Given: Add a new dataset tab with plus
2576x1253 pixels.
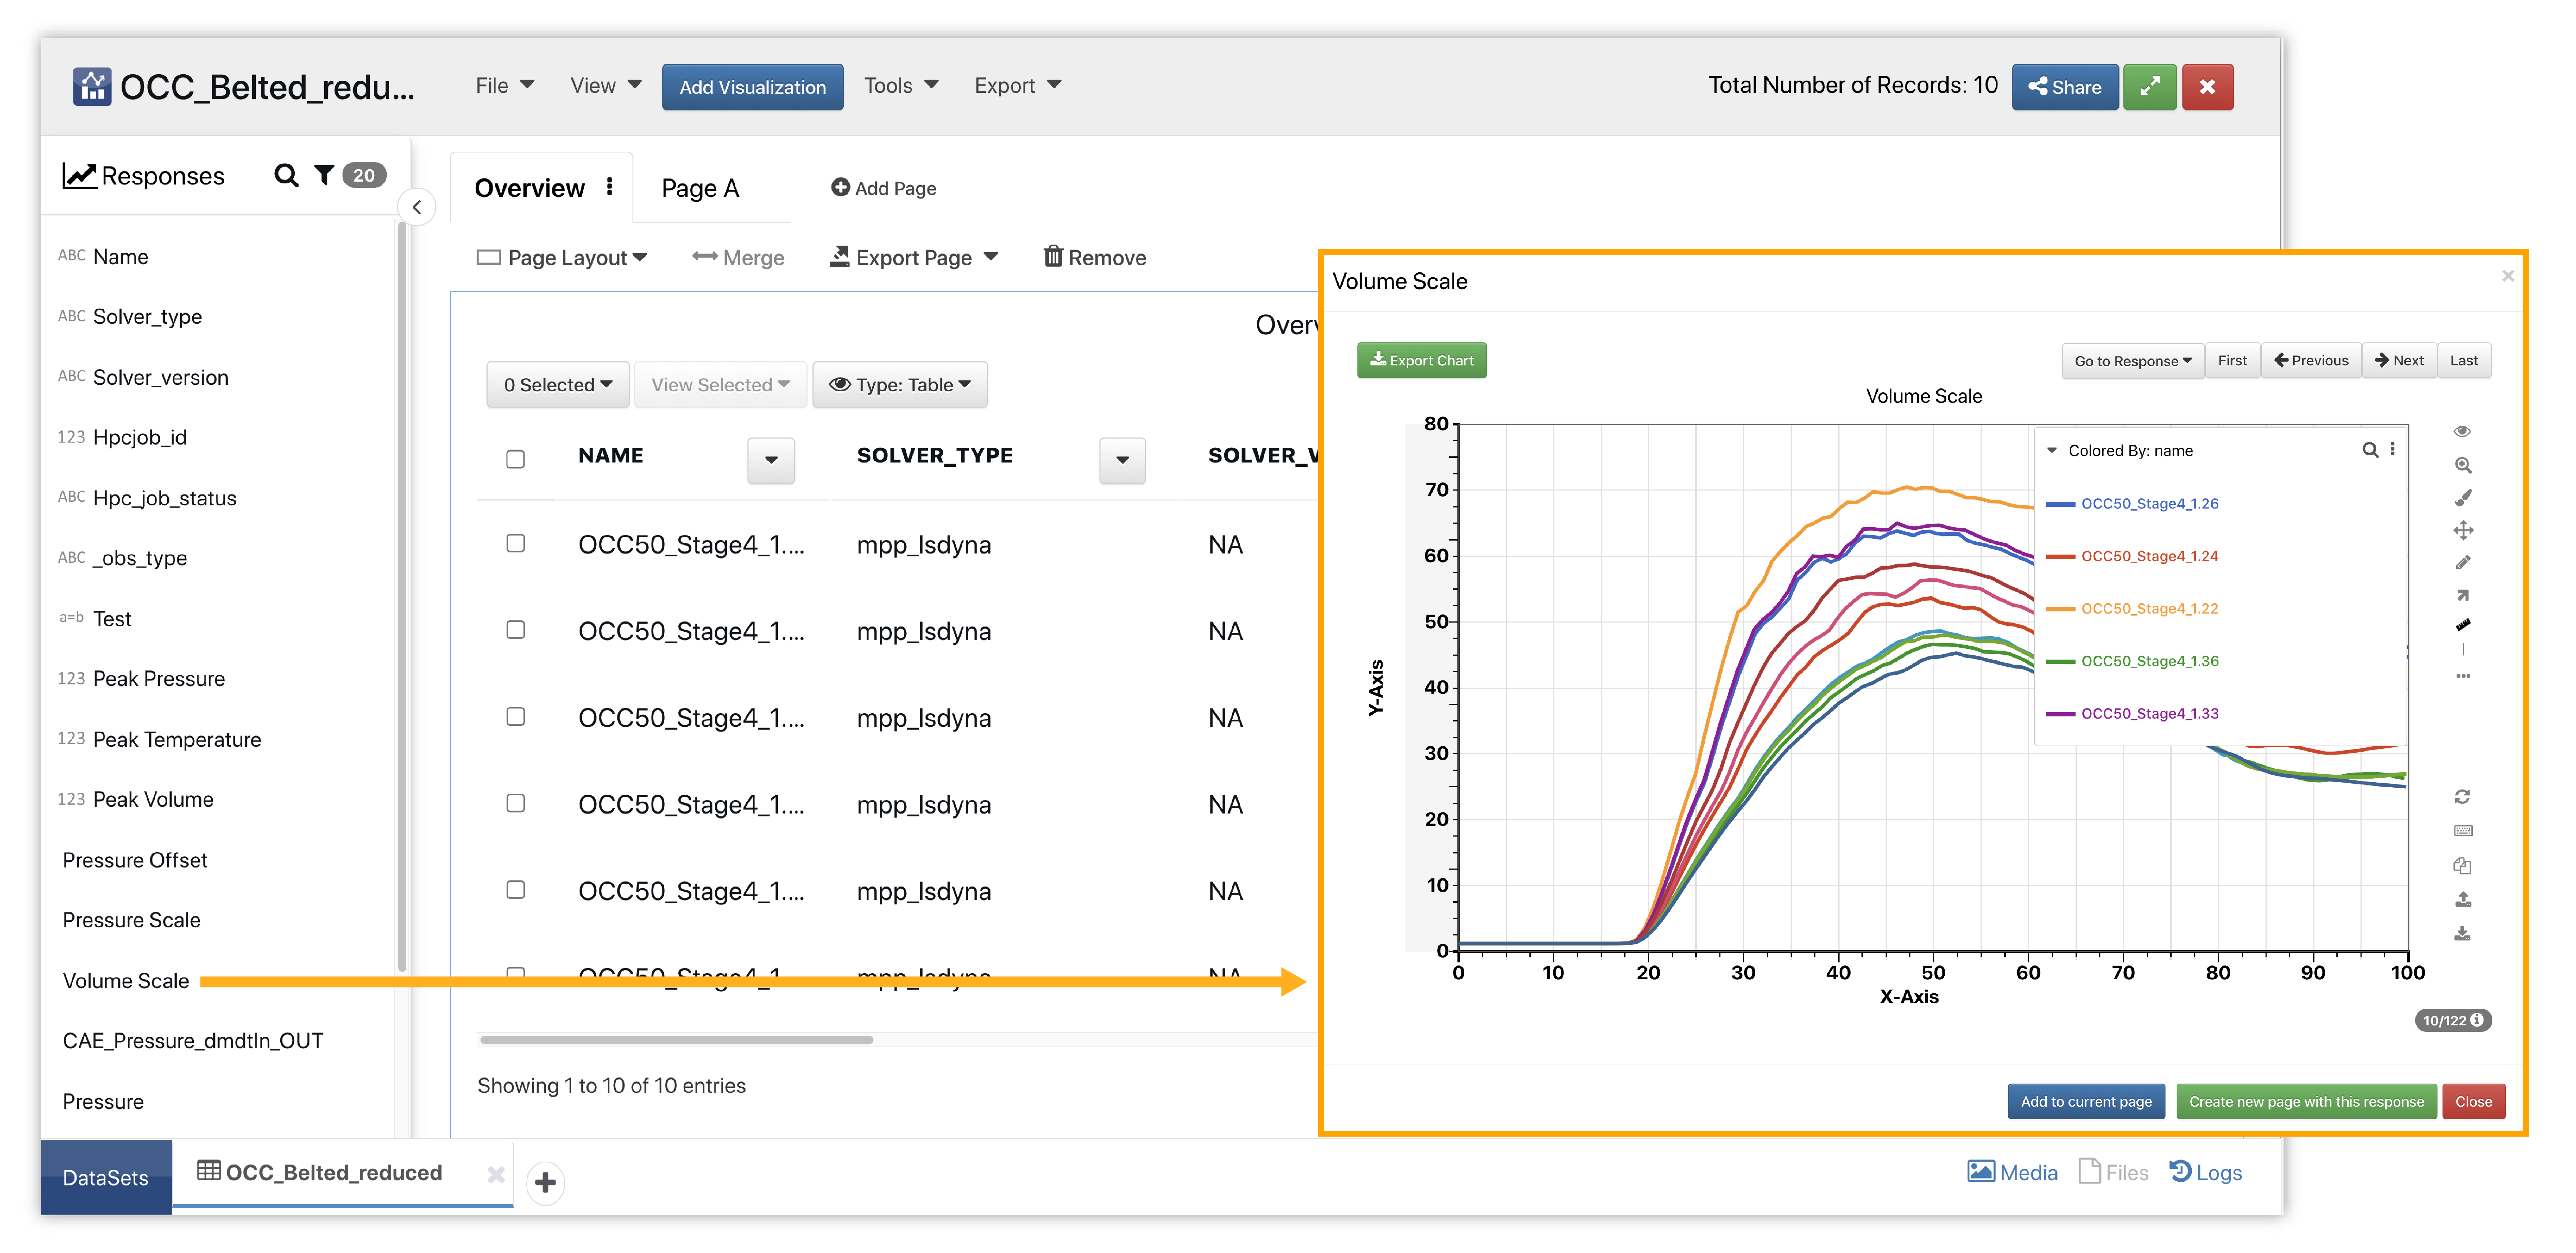Looking at the screenshot, I should coord(545,1183).
